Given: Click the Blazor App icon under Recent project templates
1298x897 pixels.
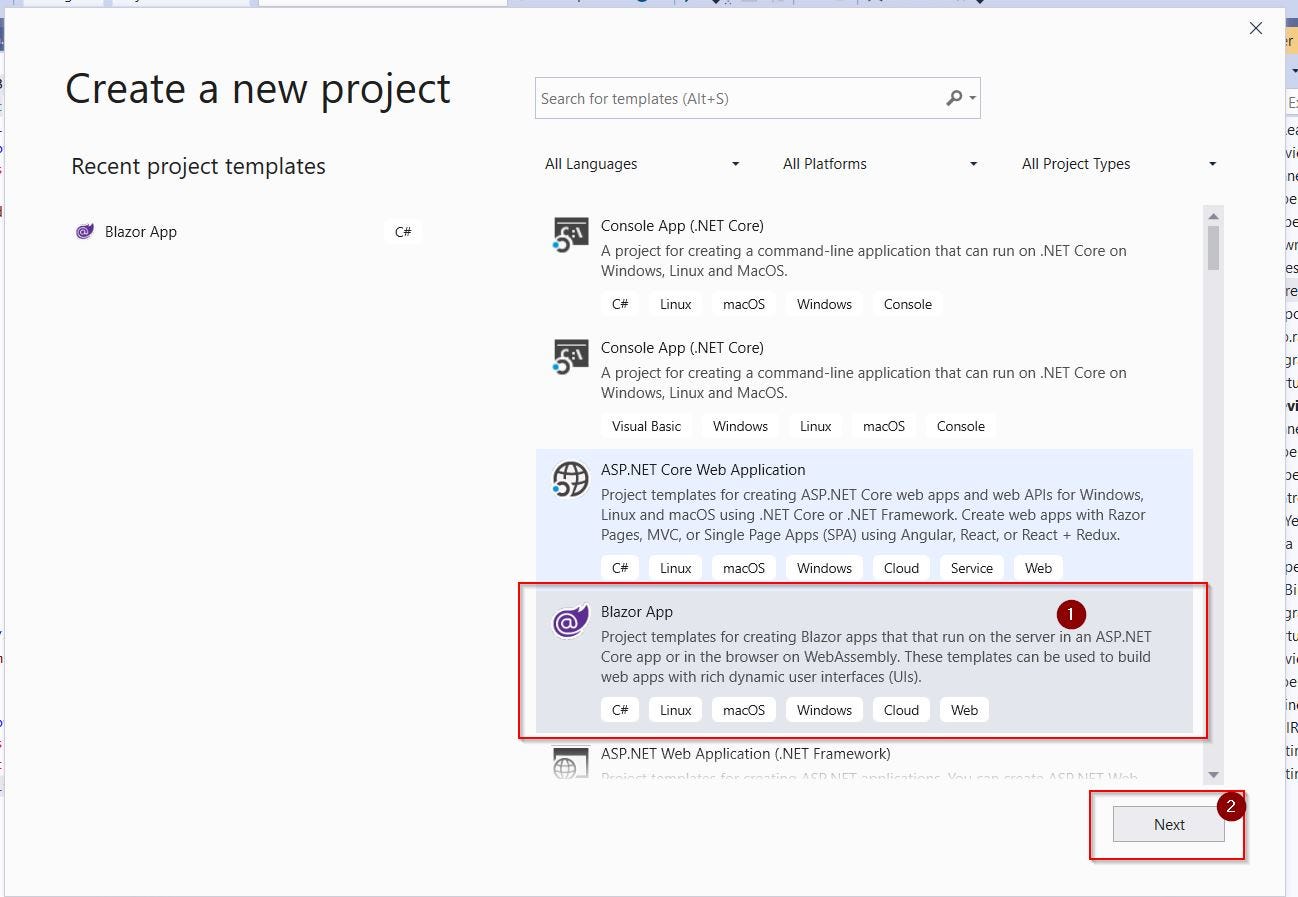Looking at the screenshot, I should point(84,231).
